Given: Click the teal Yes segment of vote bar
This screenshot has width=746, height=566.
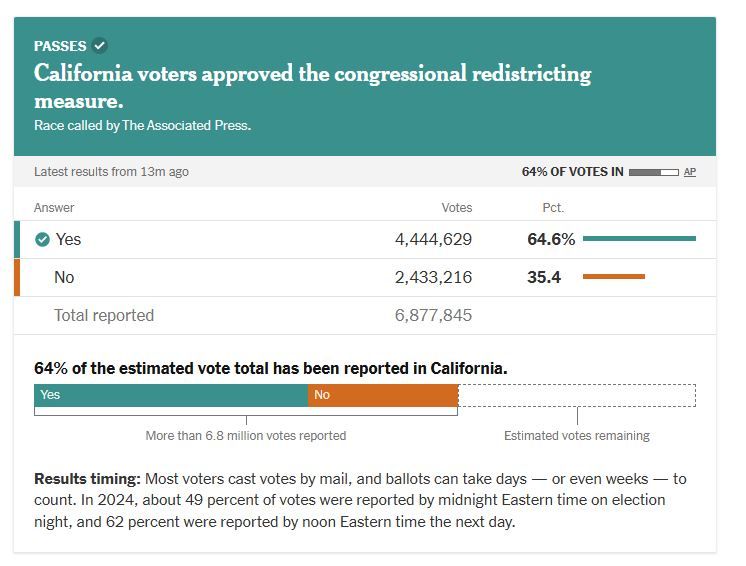Looking at the screenshot, I should tap(171, 395).
